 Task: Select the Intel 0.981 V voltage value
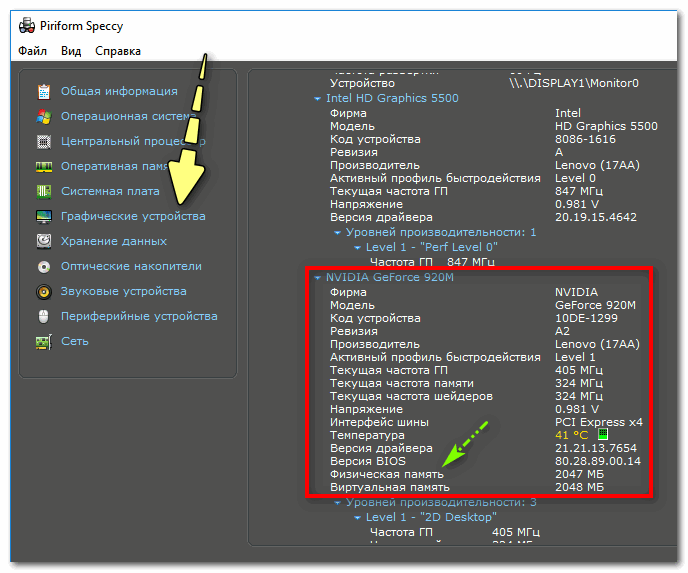(577, 204)
